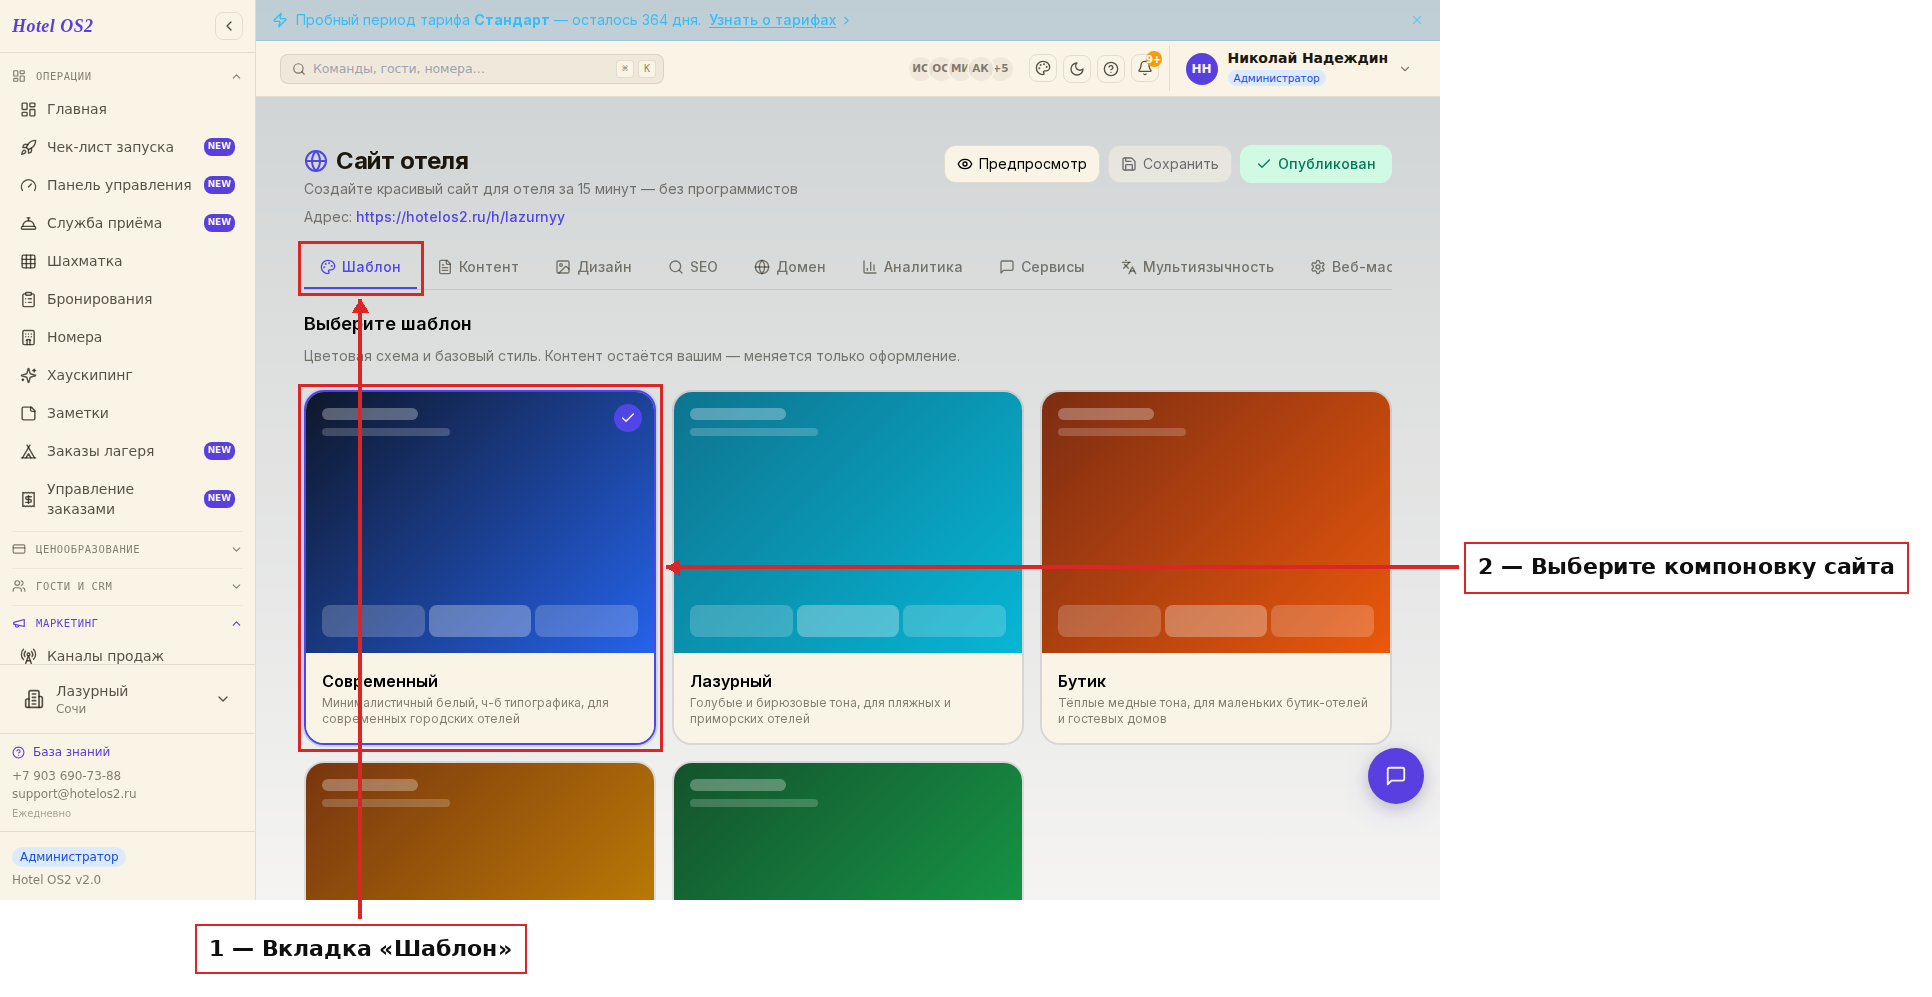This screenshot has width=1932, height=997.
Task: Switch to the Мультиязычность tab
Action: pyautogui.click(x=1198, y=267)
